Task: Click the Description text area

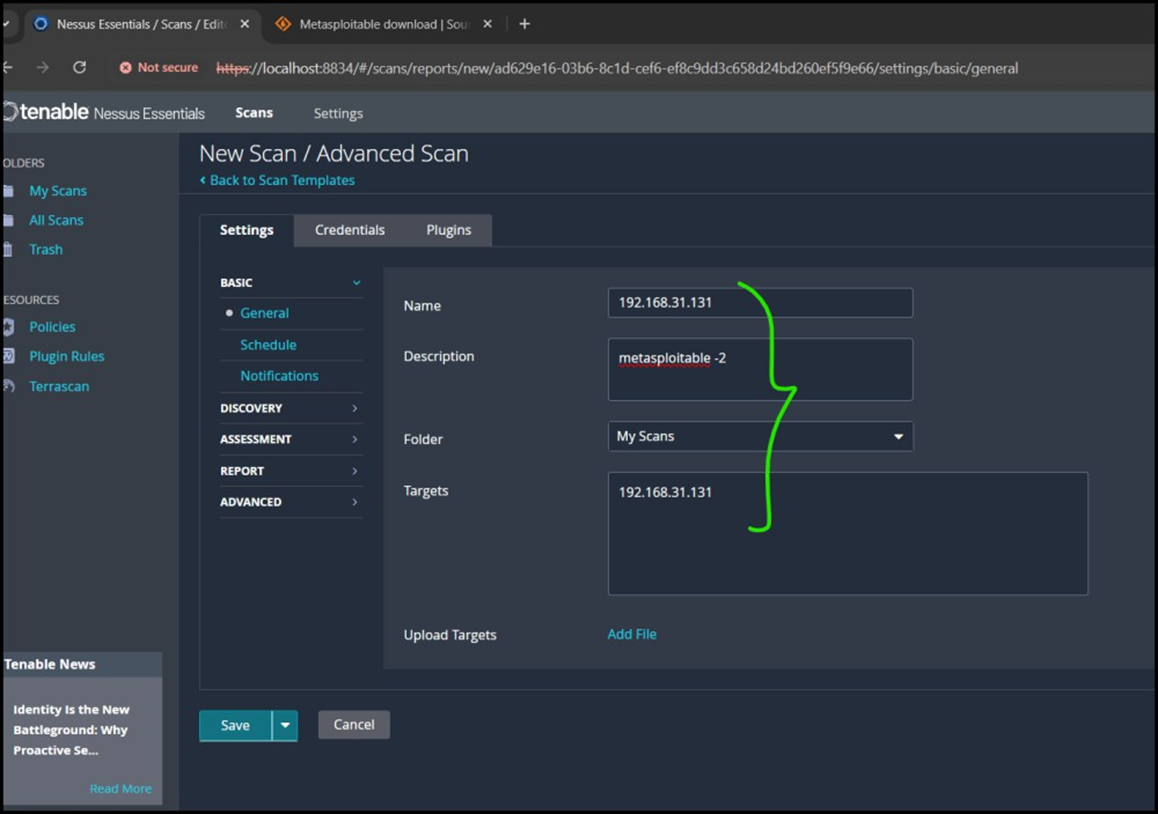Action: click(x=760, y=369)
